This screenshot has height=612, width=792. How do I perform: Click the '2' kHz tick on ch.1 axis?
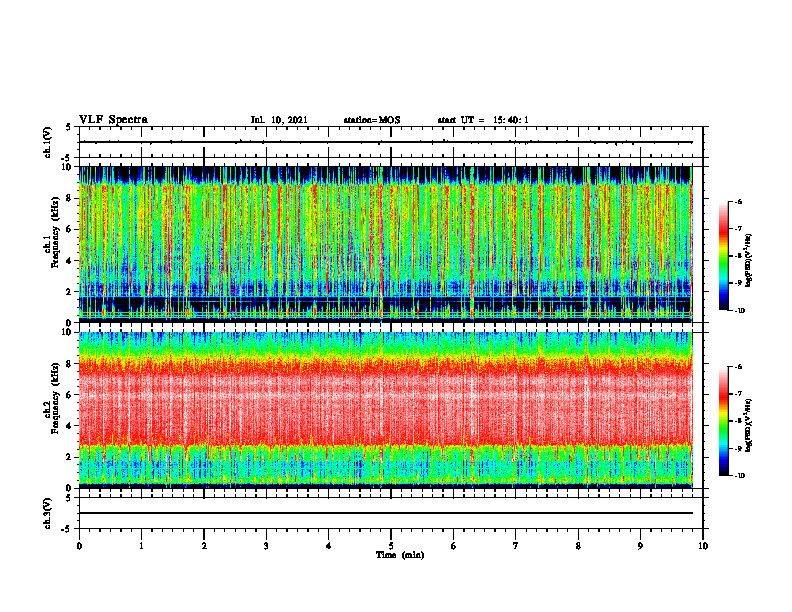coord(70,291)
